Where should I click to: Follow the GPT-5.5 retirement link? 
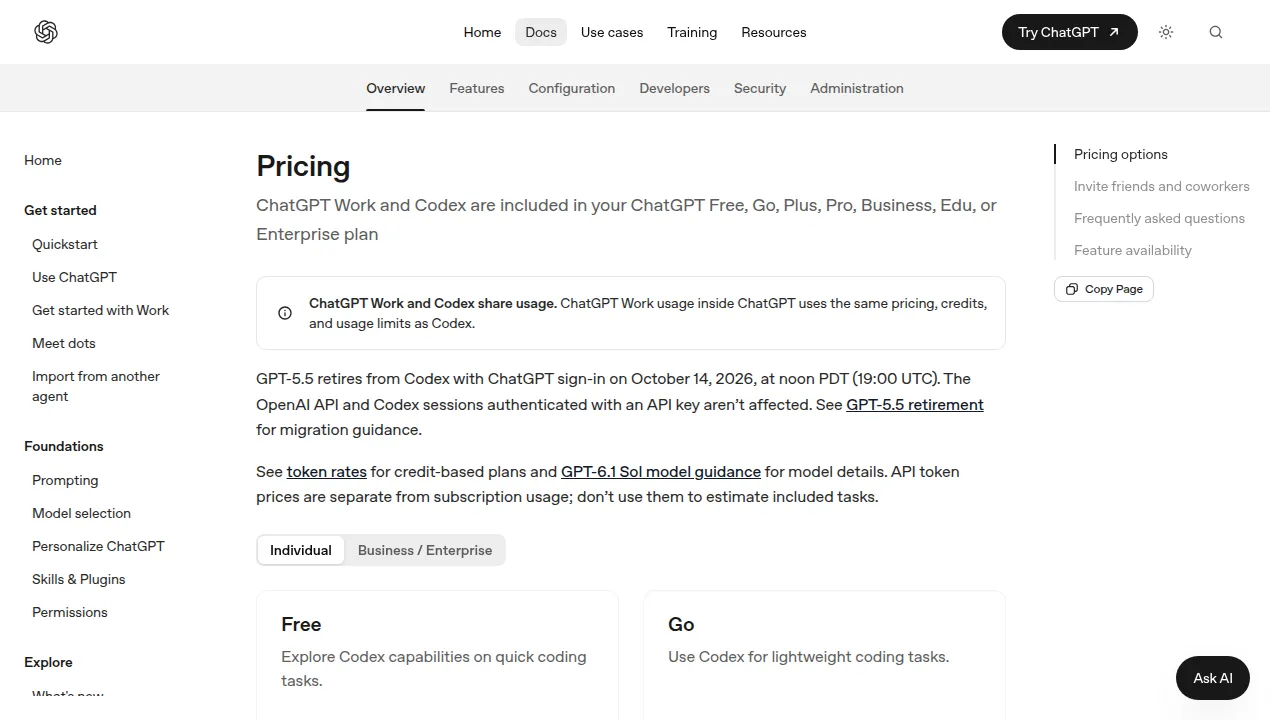coord(915,405)
